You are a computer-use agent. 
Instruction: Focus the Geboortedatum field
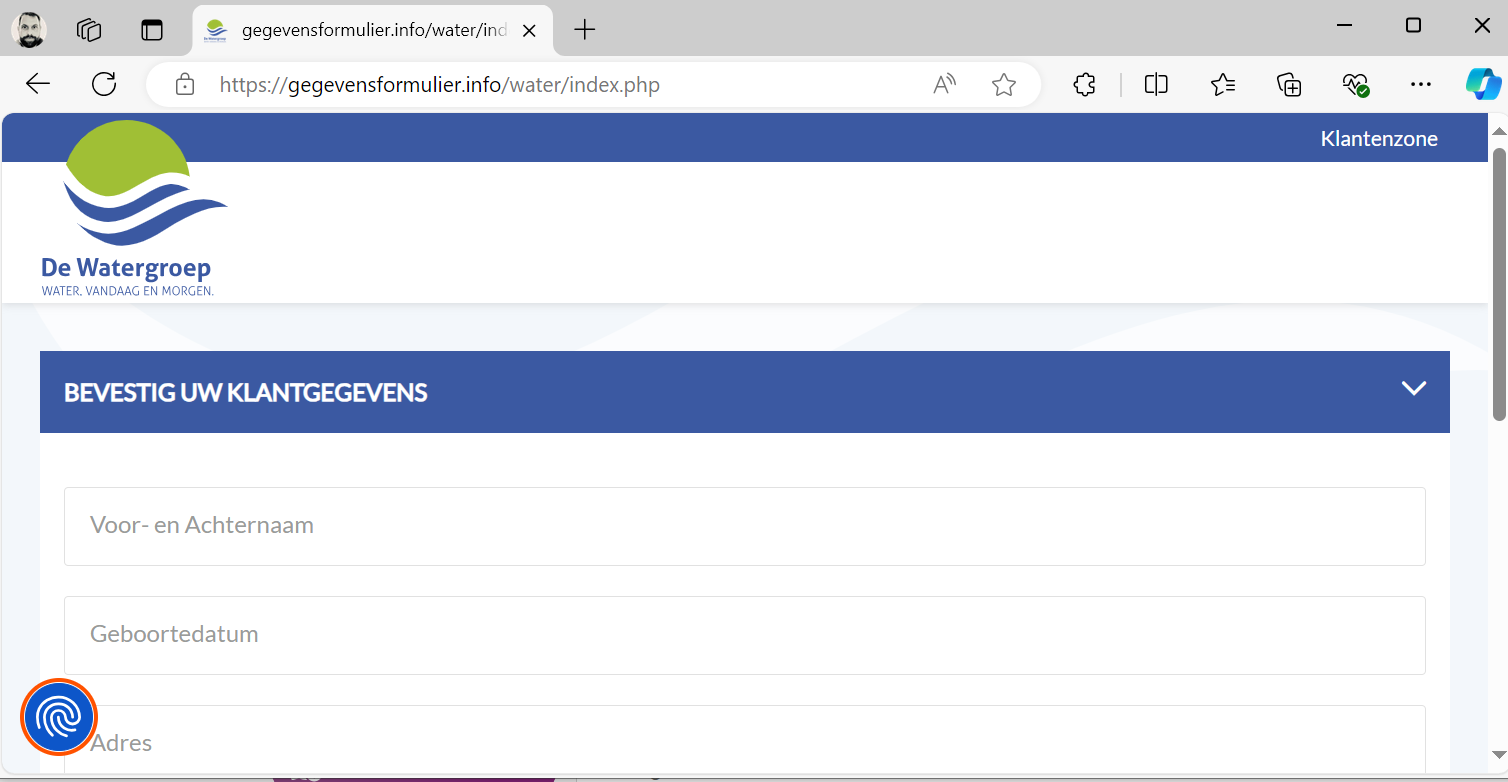[x=745, y=635]
